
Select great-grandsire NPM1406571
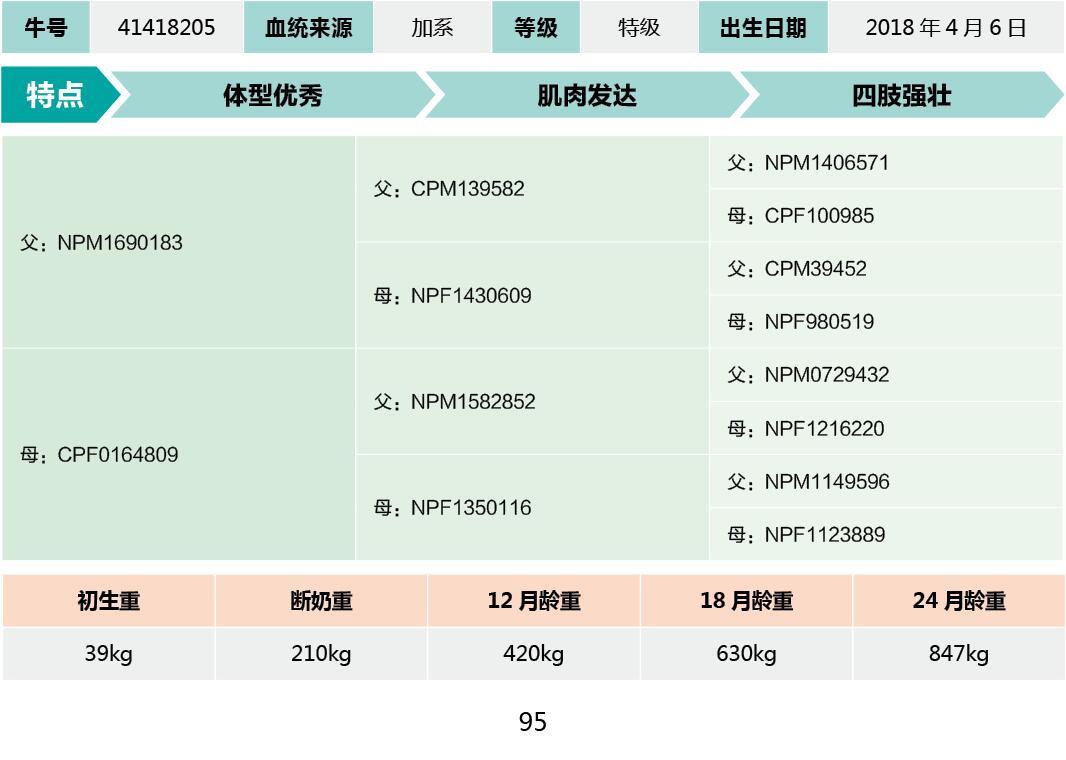808,163
